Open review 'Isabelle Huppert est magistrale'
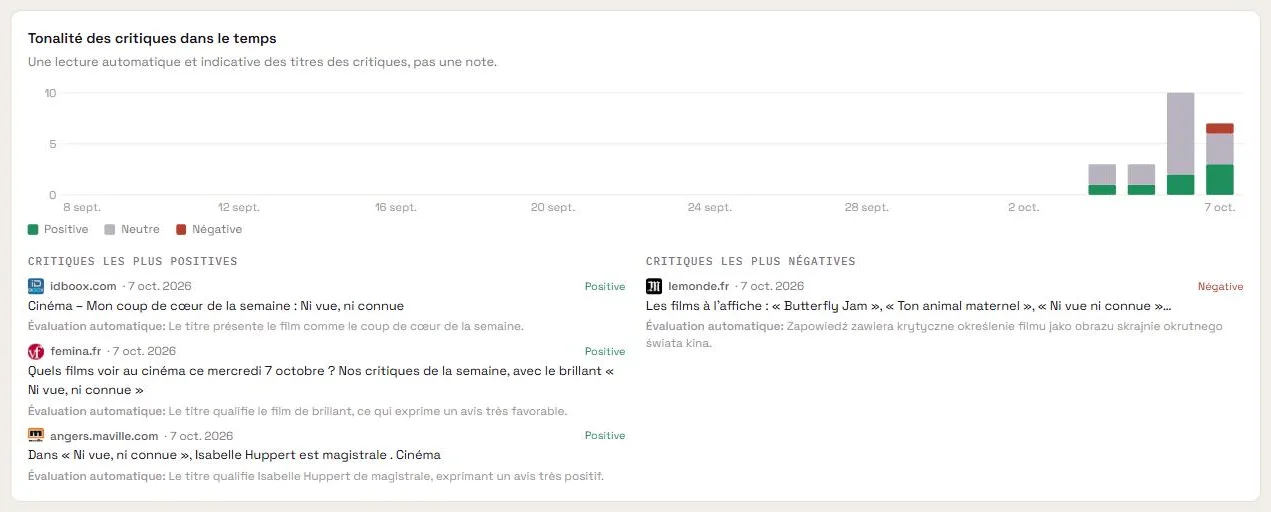 tap(234, 455)
